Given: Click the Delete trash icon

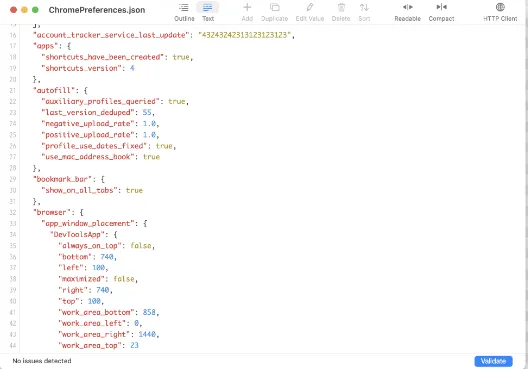Looking at the screenshot, I should [341, 12].
